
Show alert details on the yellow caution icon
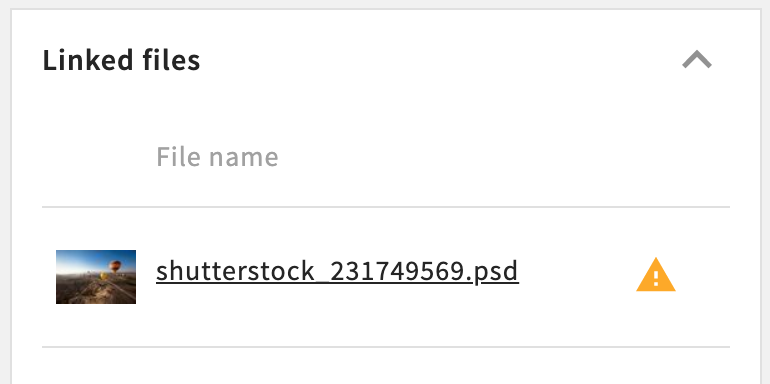pyautogui.click(x=656, y=275)
